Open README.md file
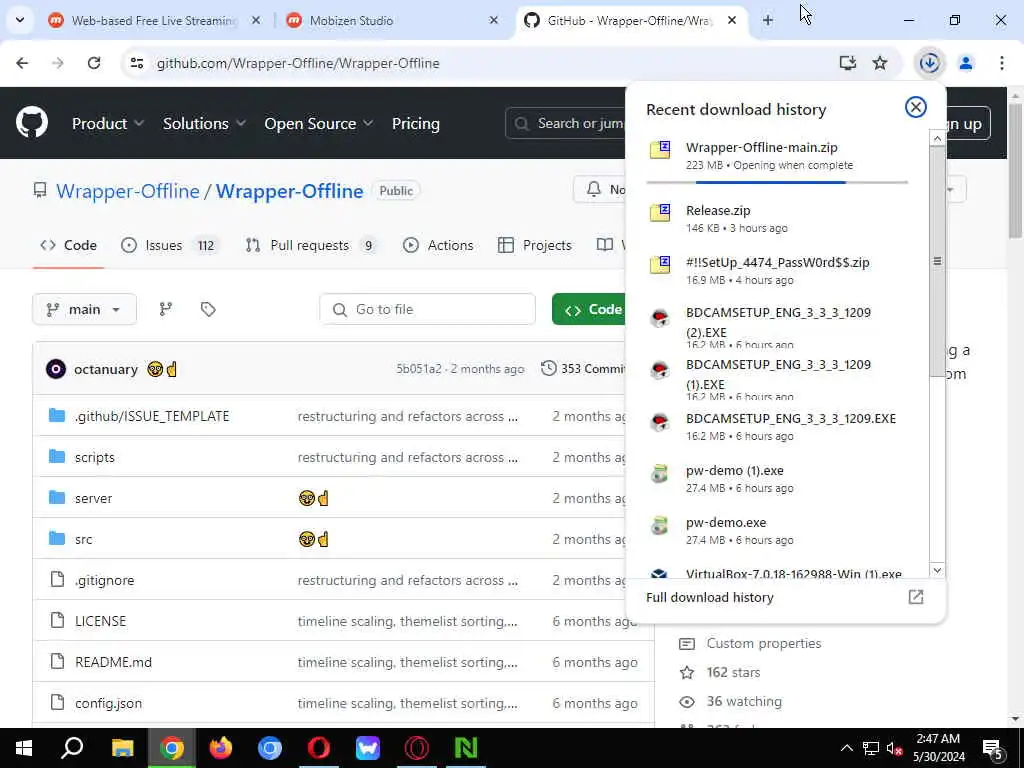This screenshot has height=768, width=1024. pos(113,662)
